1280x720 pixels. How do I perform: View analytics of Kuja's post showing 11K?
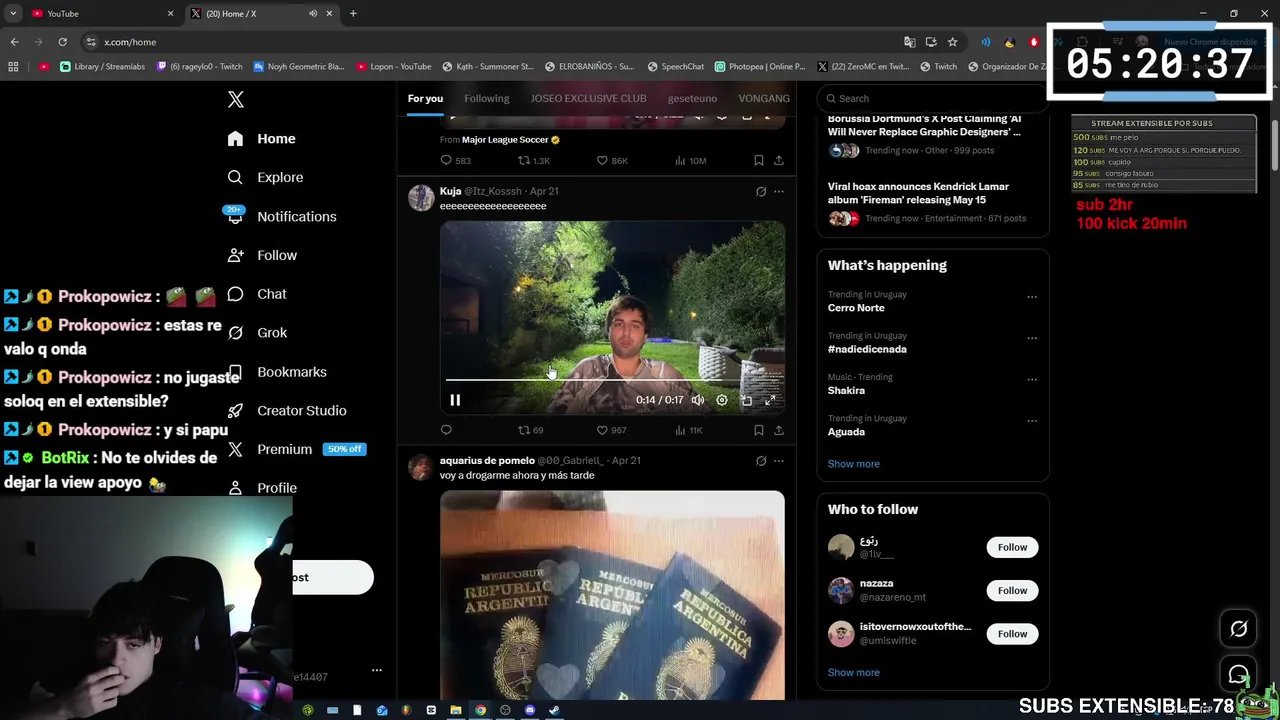(688, 430)
